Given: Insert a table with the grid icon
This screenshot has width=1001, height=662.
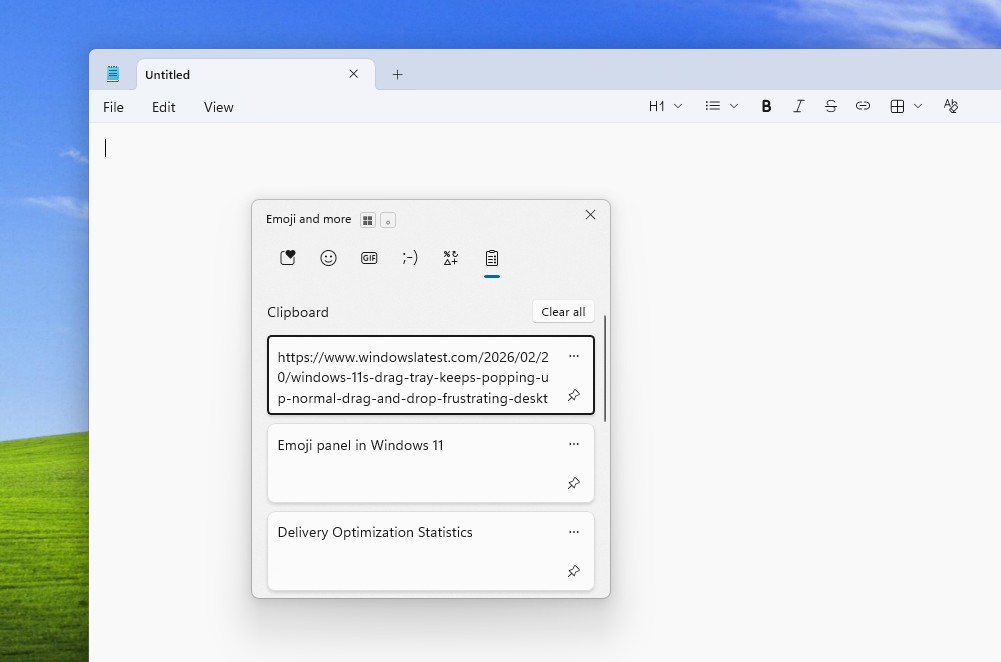Looking at the screenshot, I should (x=897, y=105).
